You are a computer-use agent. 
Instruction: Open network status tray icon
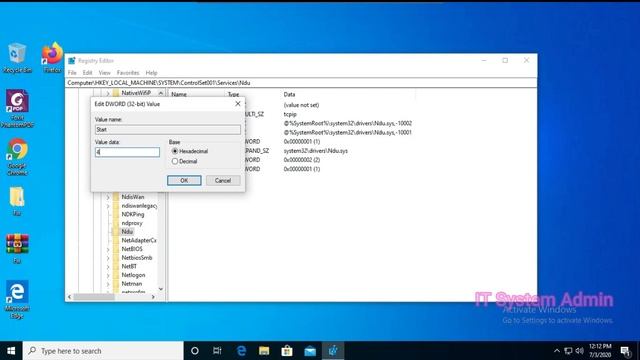(x=568, y=351)
